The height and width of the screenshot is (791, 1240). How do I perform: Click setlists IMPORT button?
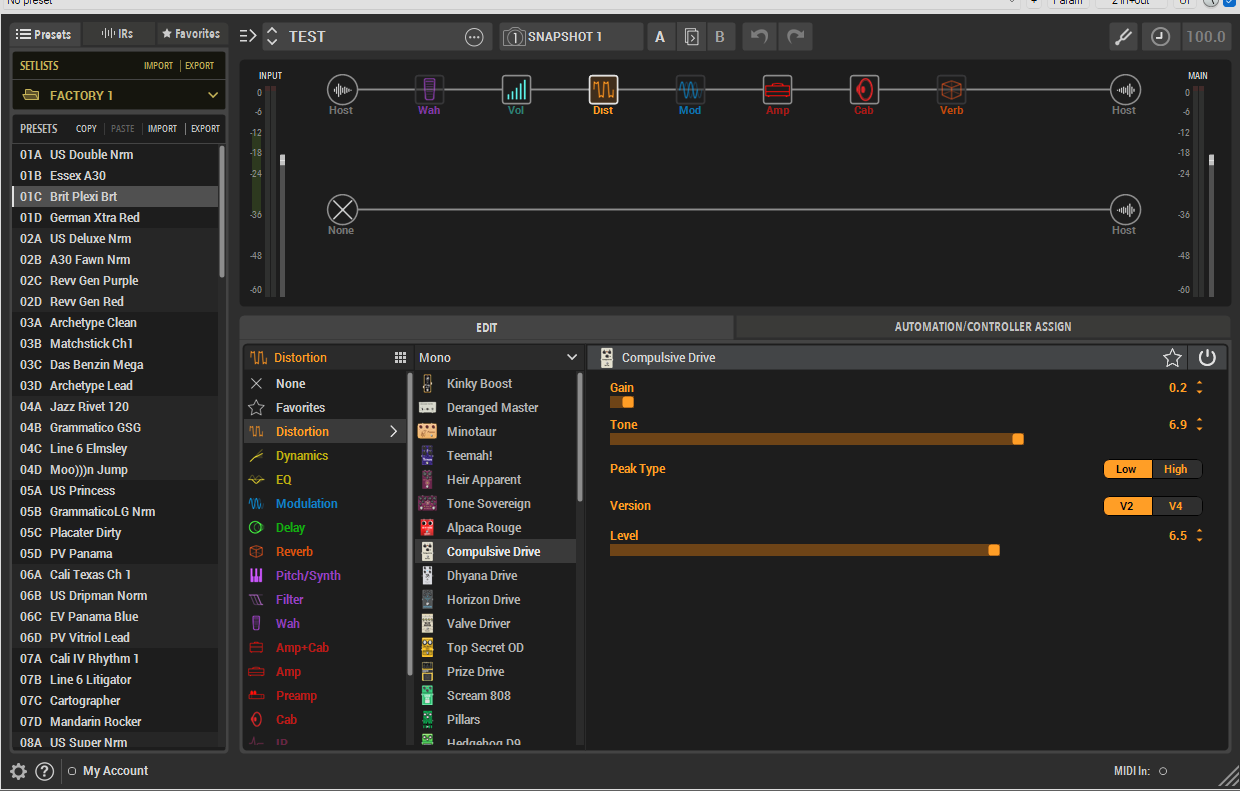pyautogui.click(x=158, y=66)
